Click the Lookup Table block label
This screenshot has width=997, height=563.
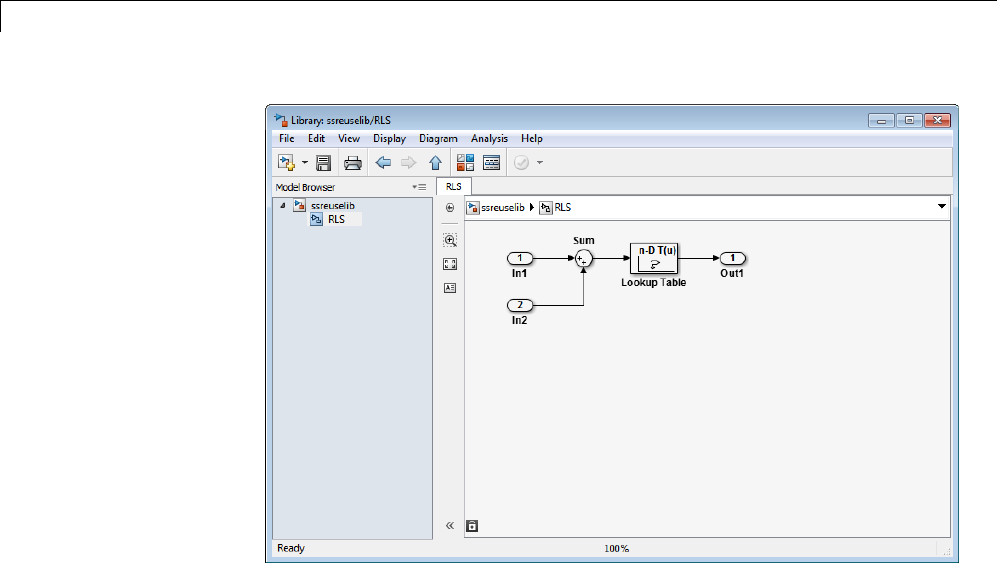pos(654,282)
